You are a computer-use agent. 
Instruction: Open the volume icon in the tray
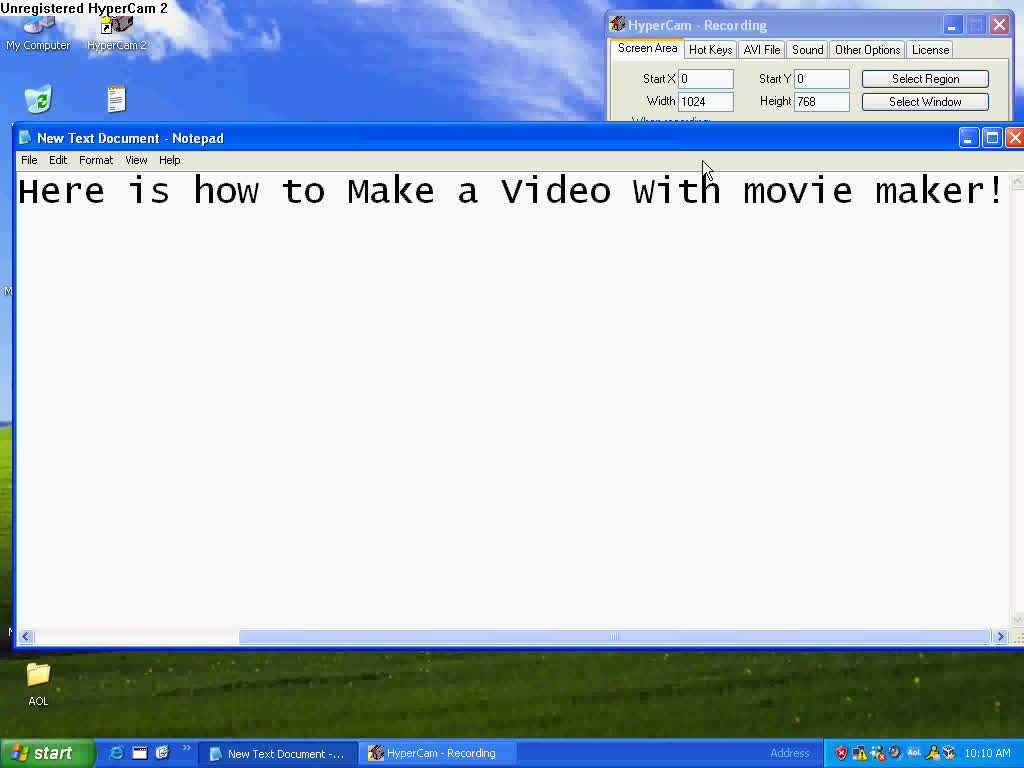[x=894, y=753]
